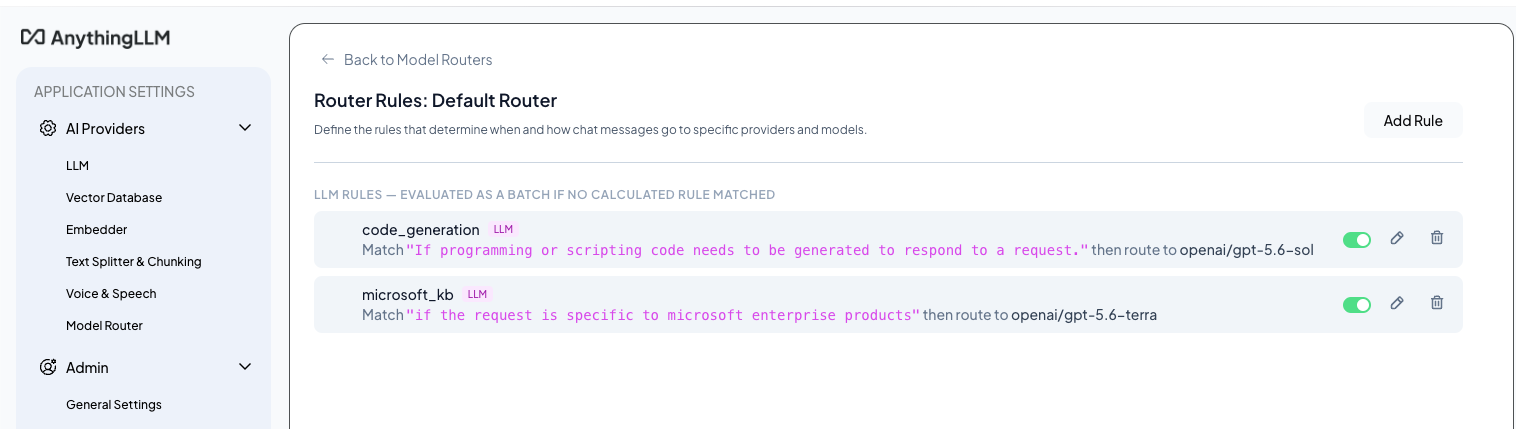
Task: Click the AI Providers gear icon
Action: tap(47, 128)
